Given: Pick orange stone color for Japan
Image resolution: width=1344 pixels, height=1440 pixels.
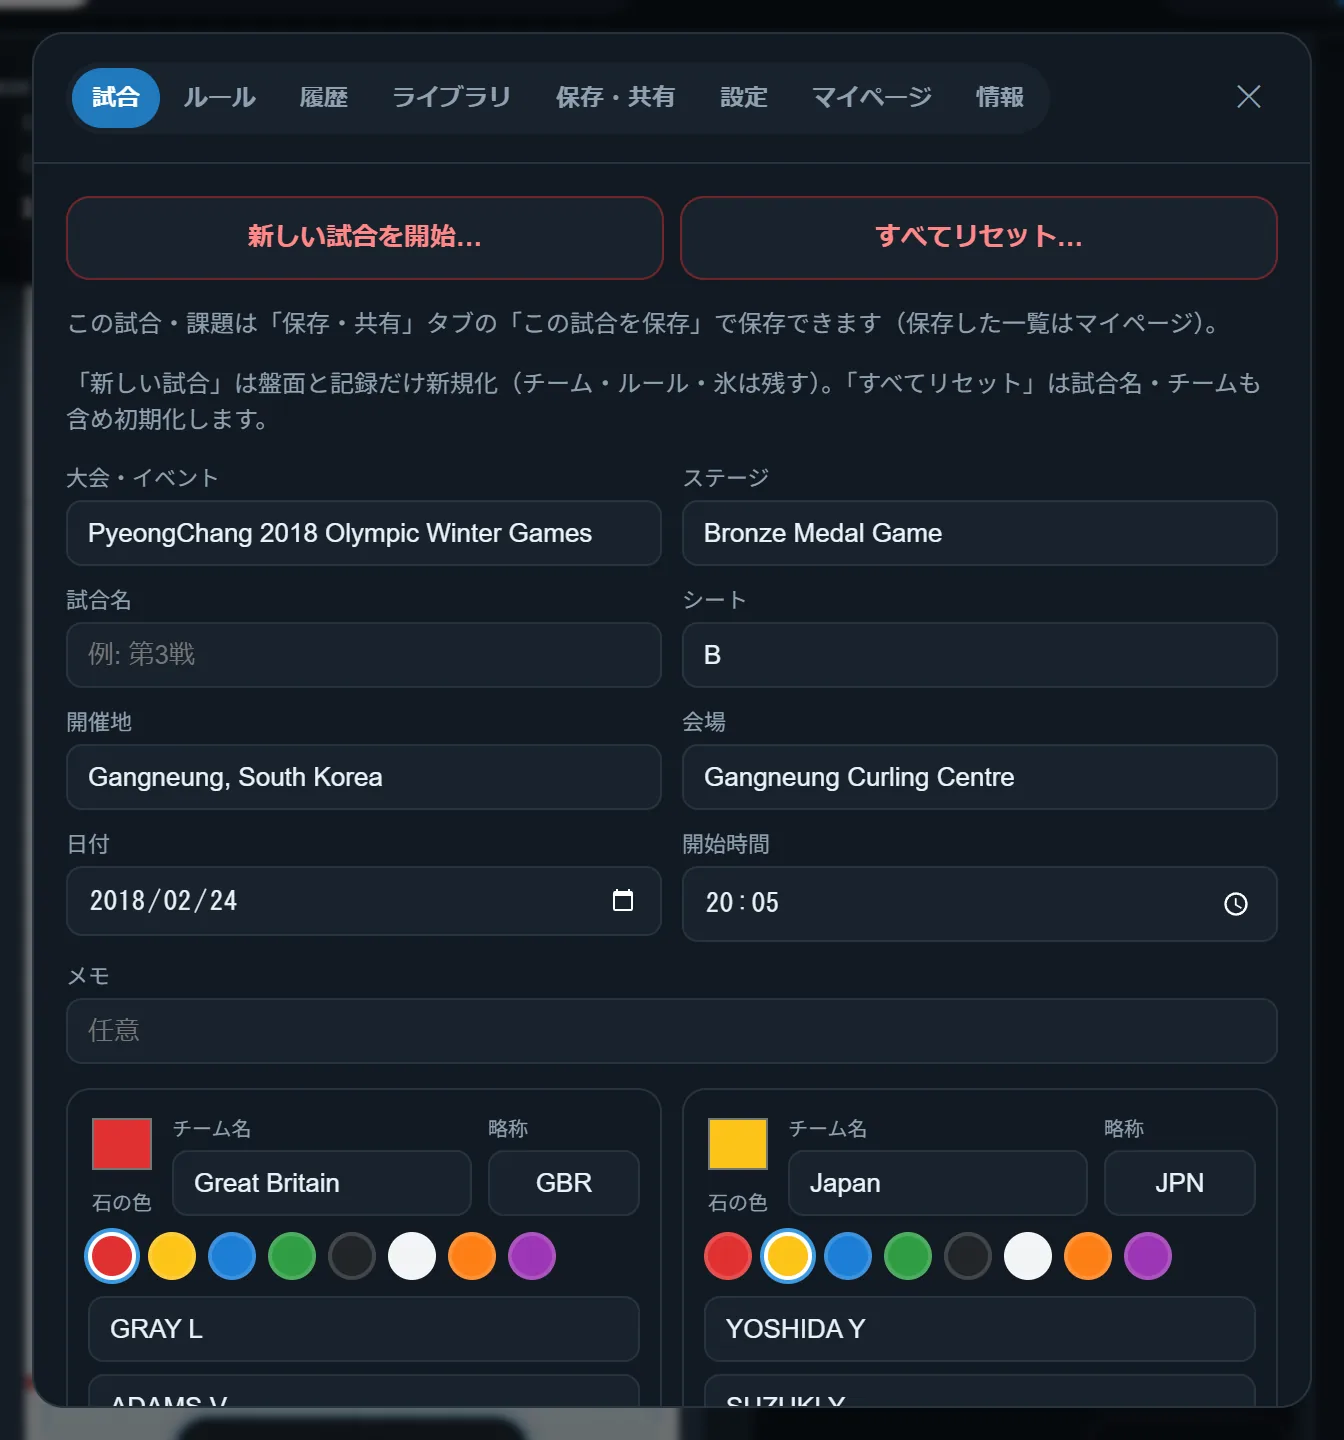Looking at the screenshot, I should [1088, 1256].
